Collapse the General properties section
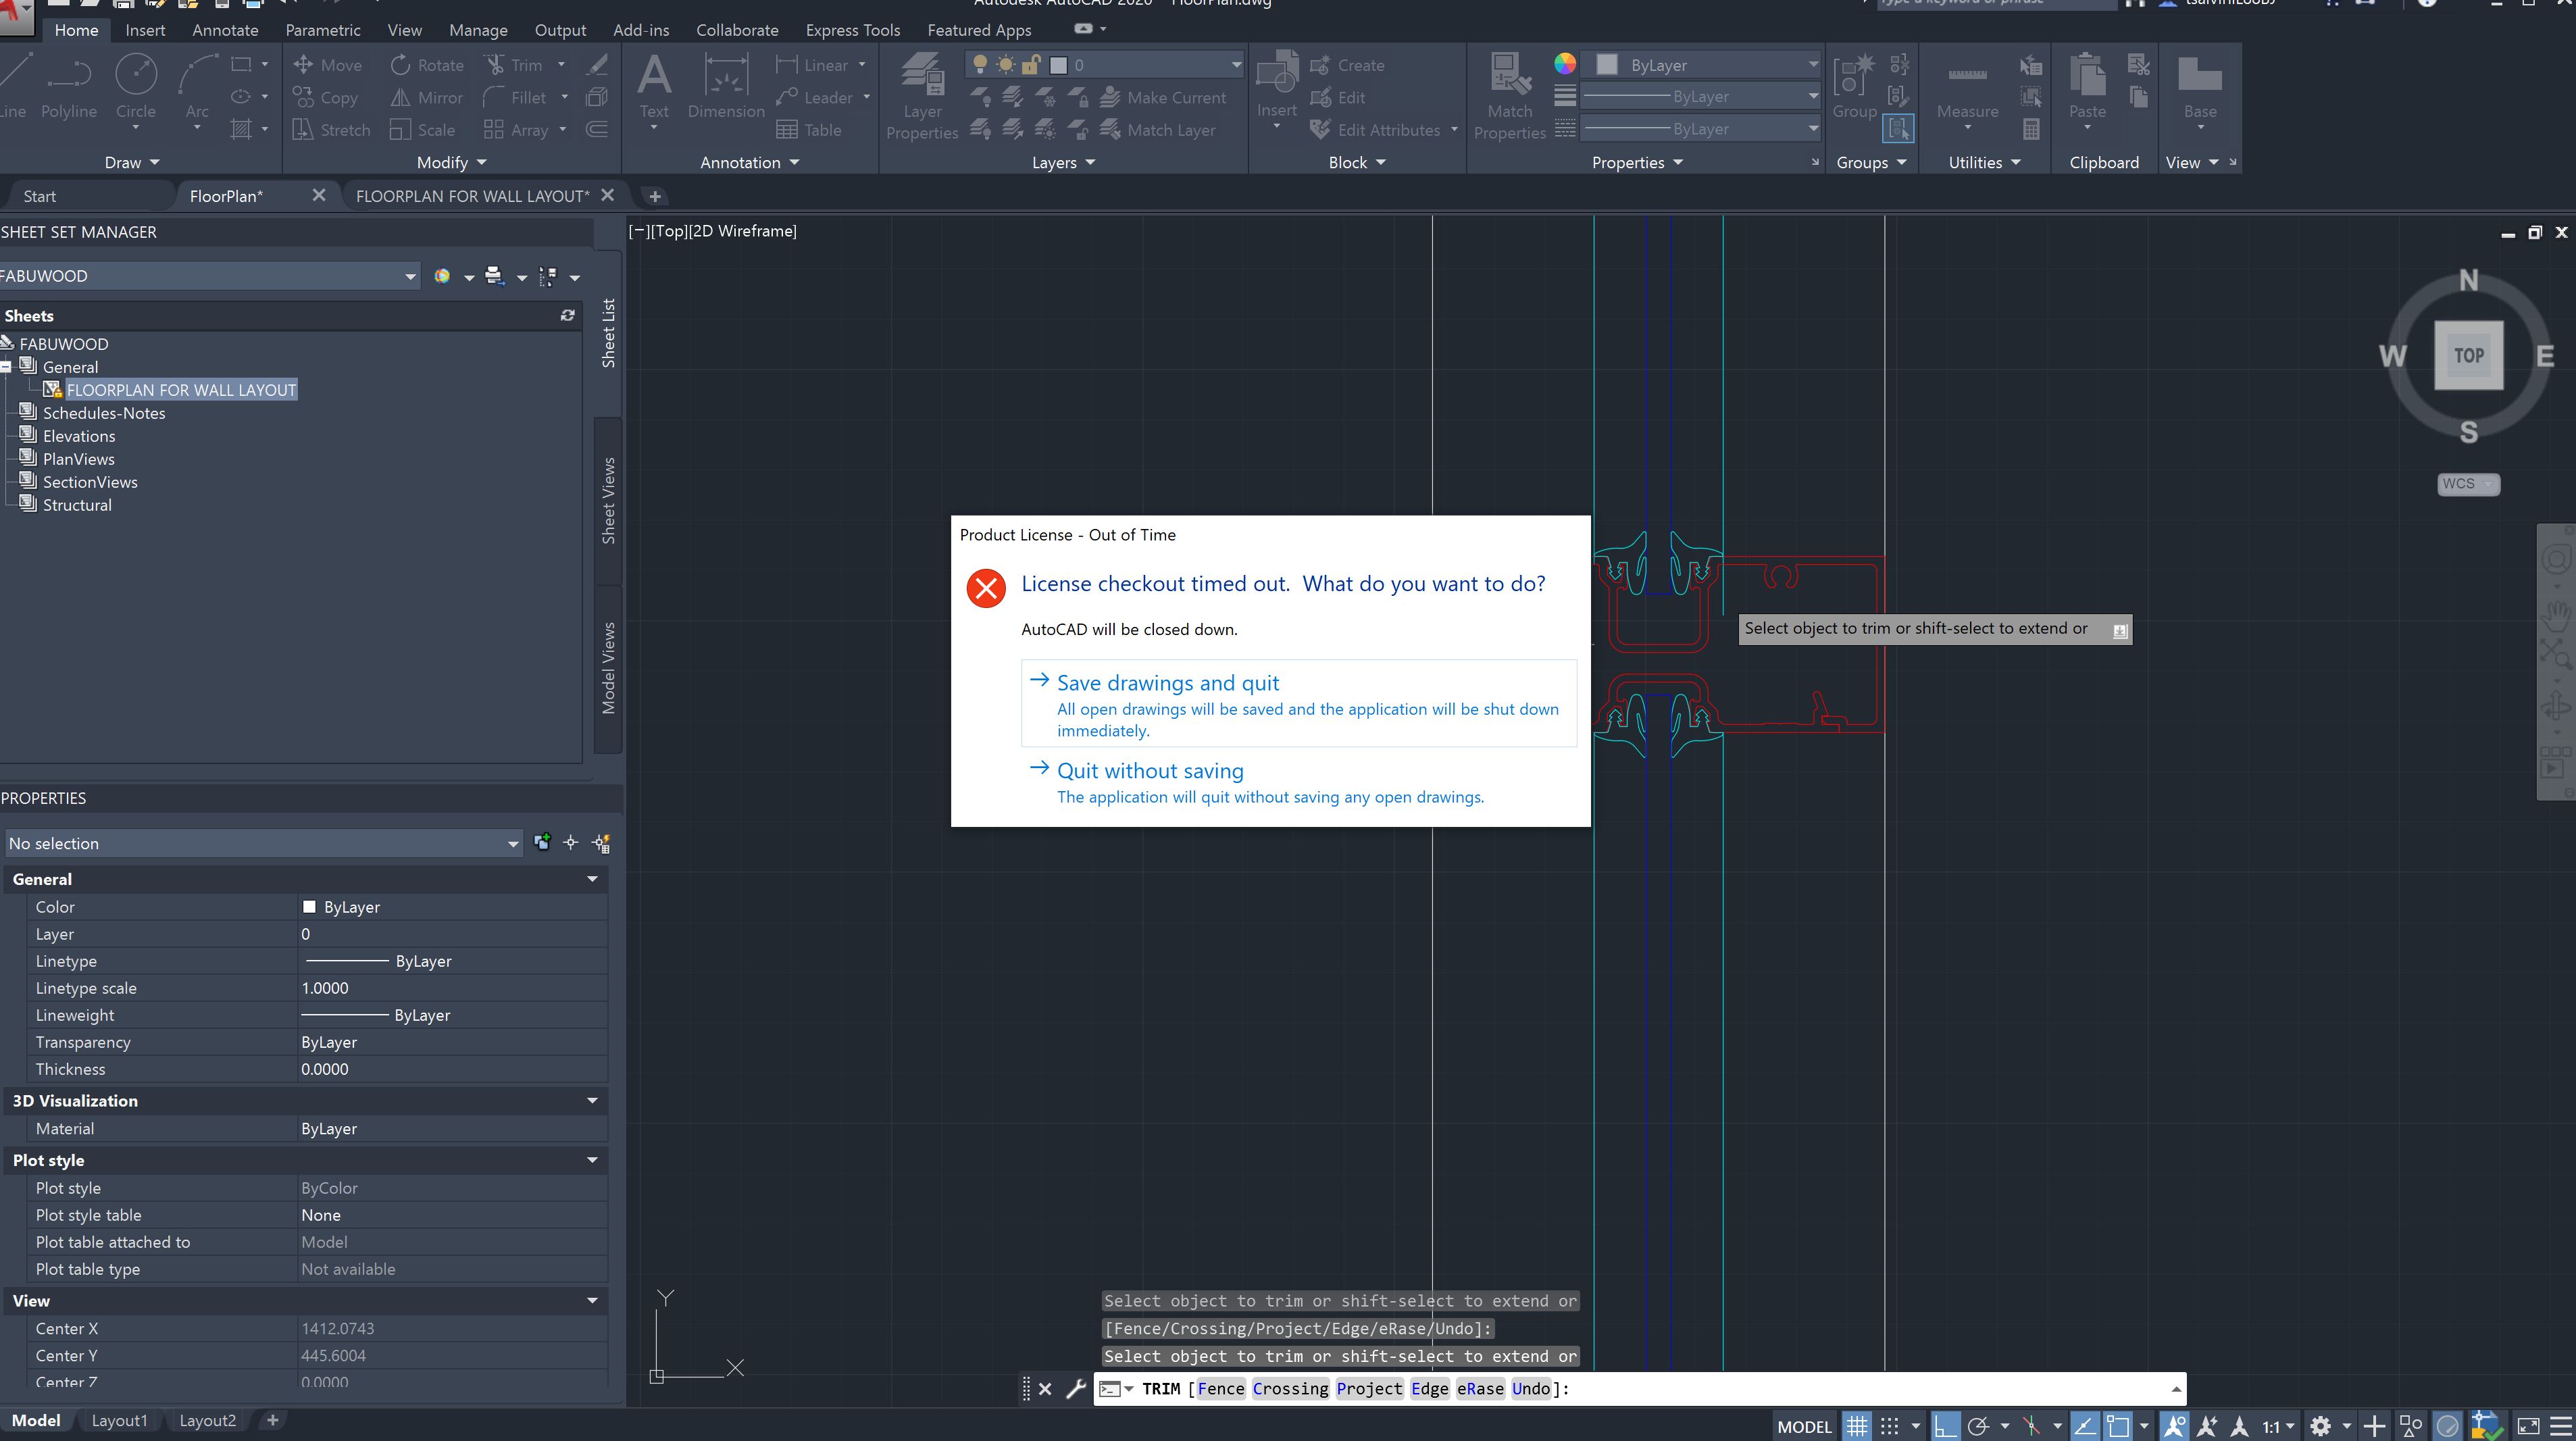This screenshot has width=2576, height=1441. (592, 879)
